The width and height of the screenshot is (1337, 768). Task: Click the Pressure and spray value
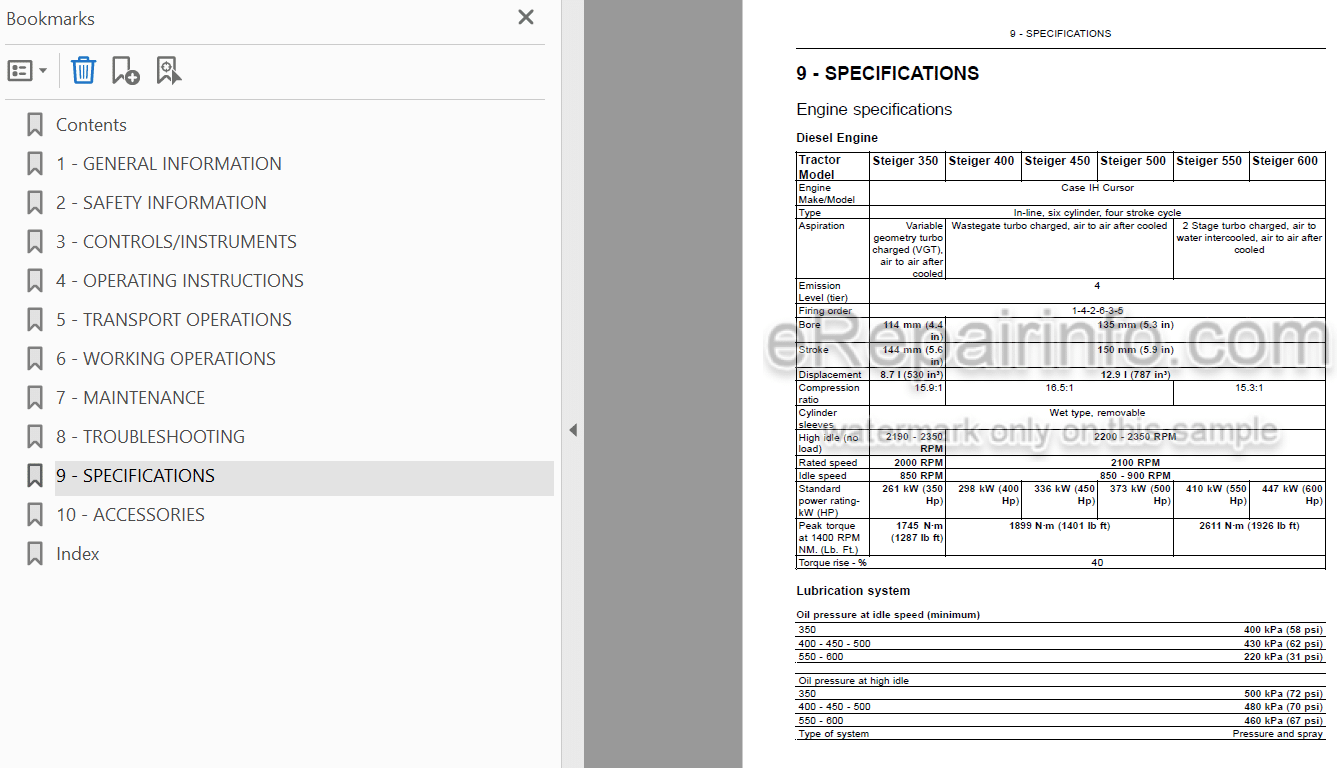[1278, 734]
